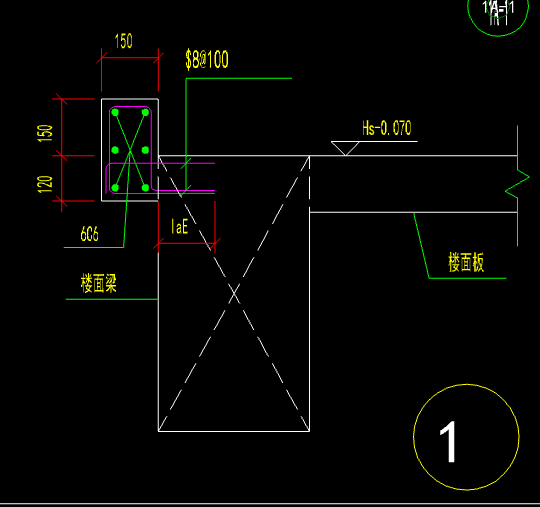This screenshot has width=540, height=507.
Task: Select the 6C6 rebar annotation
Action: click(x=89, y=234)
